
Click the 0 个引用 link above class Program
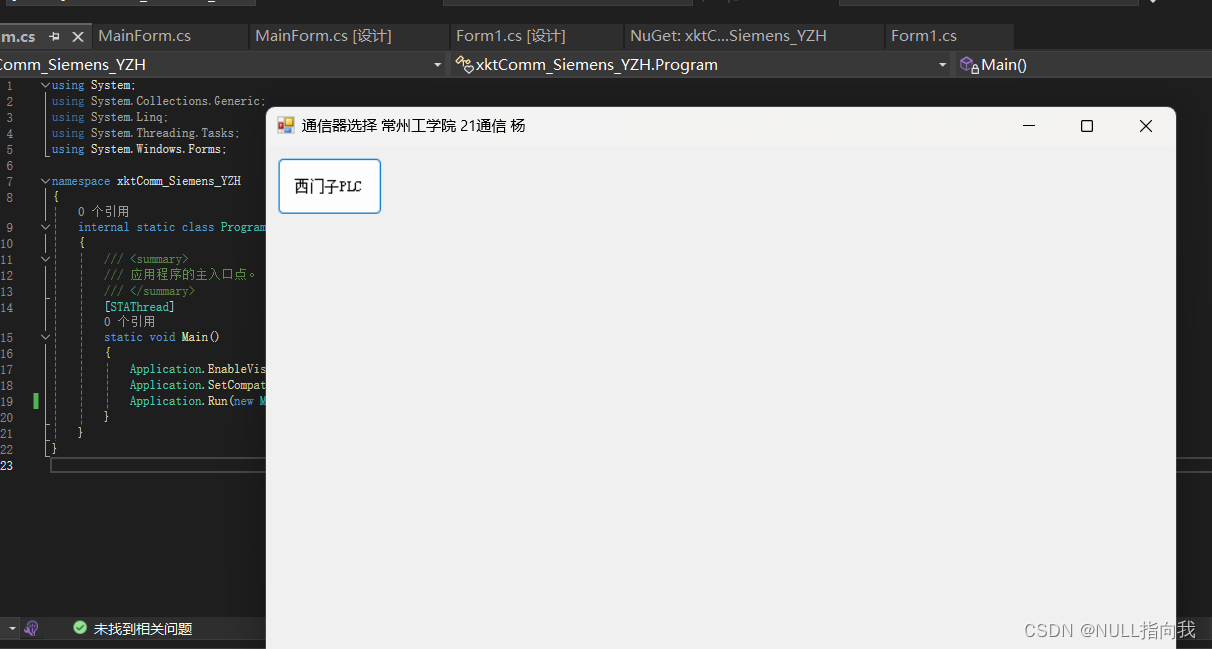[97, 211]
